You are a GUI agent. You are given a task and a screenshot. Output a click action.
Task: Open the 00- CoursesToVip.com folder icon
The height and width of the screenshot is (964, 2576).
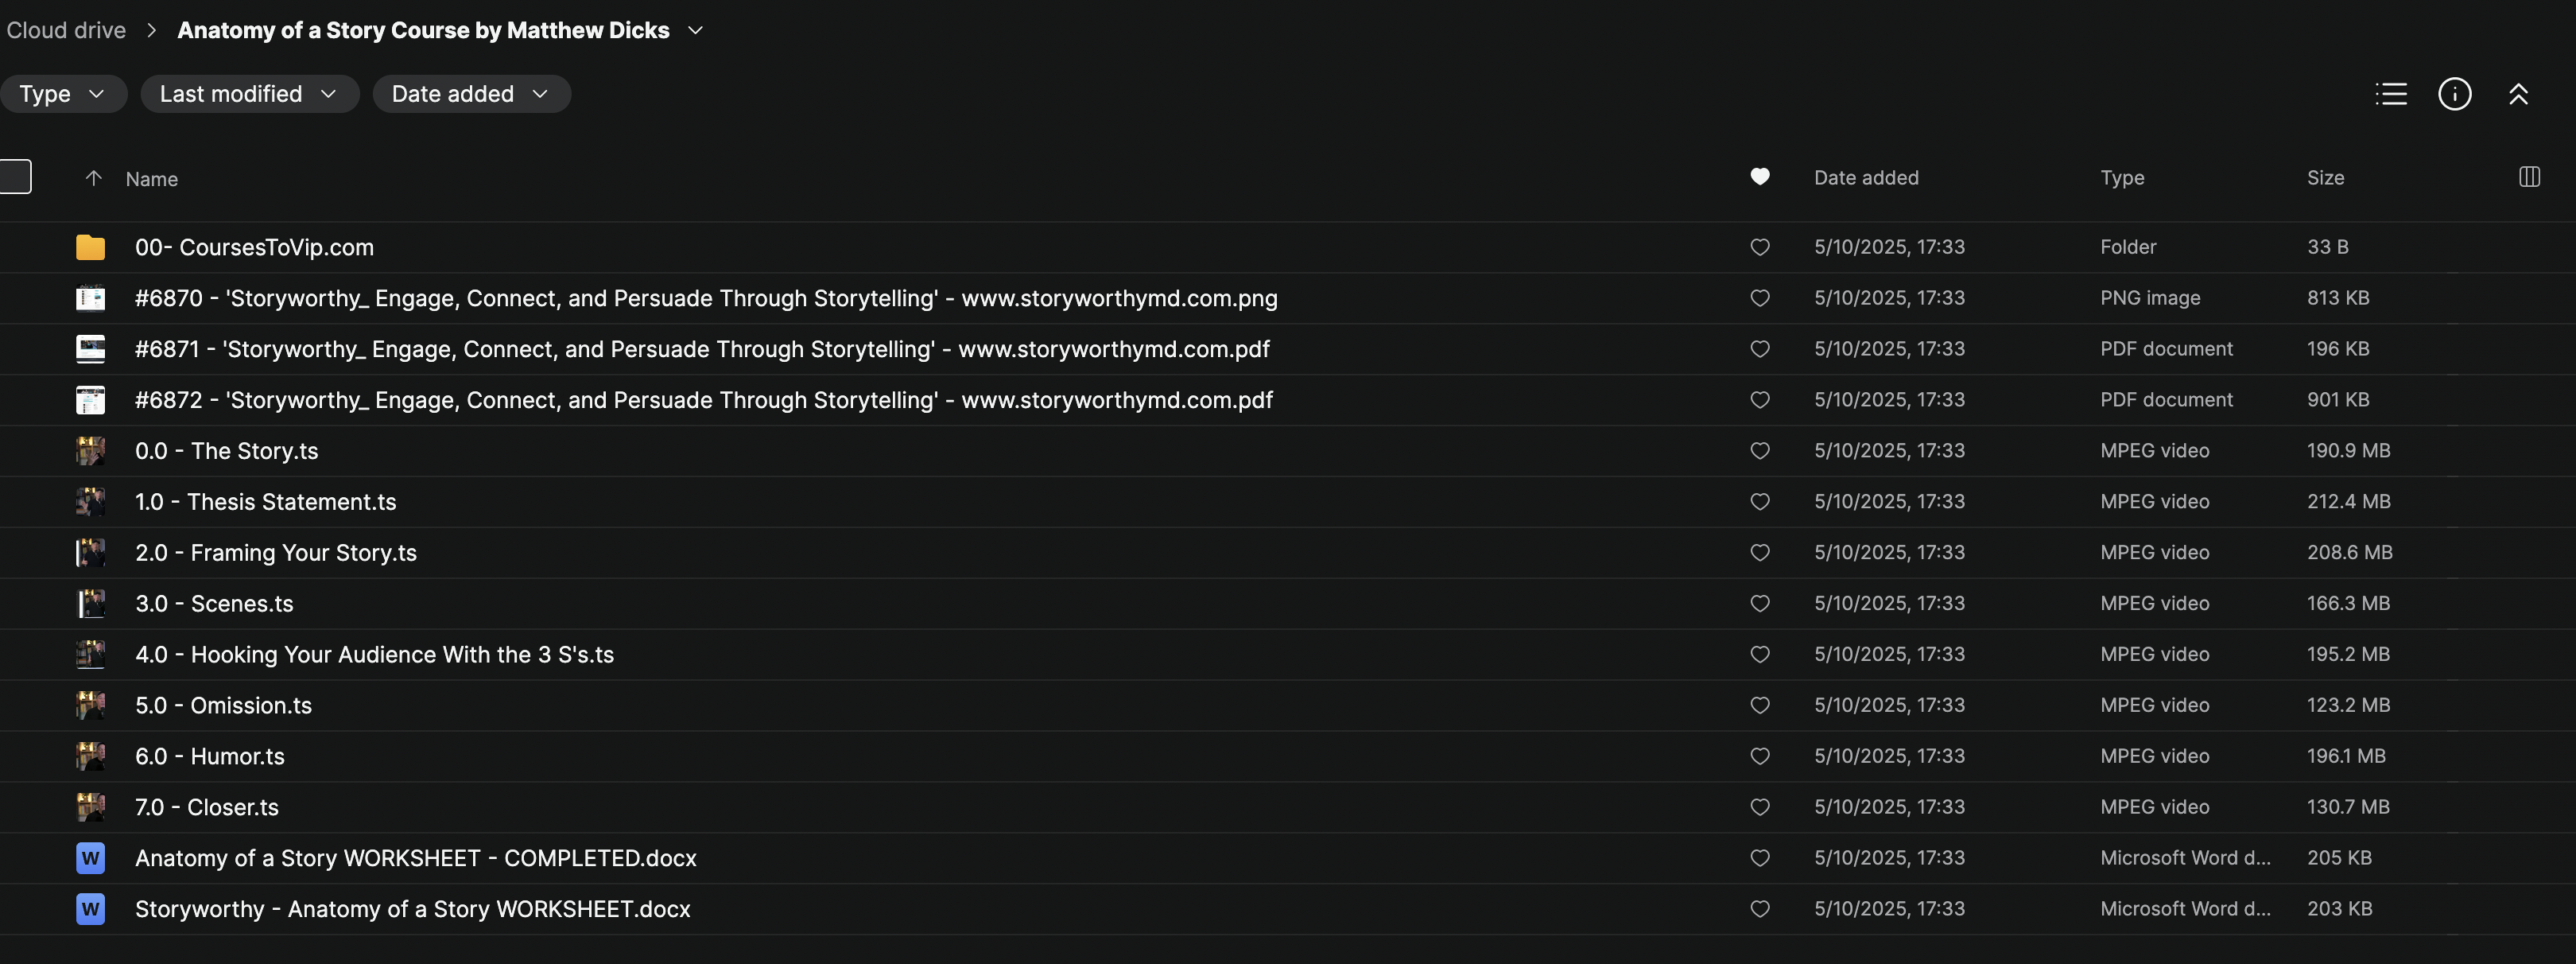point(90,247)
